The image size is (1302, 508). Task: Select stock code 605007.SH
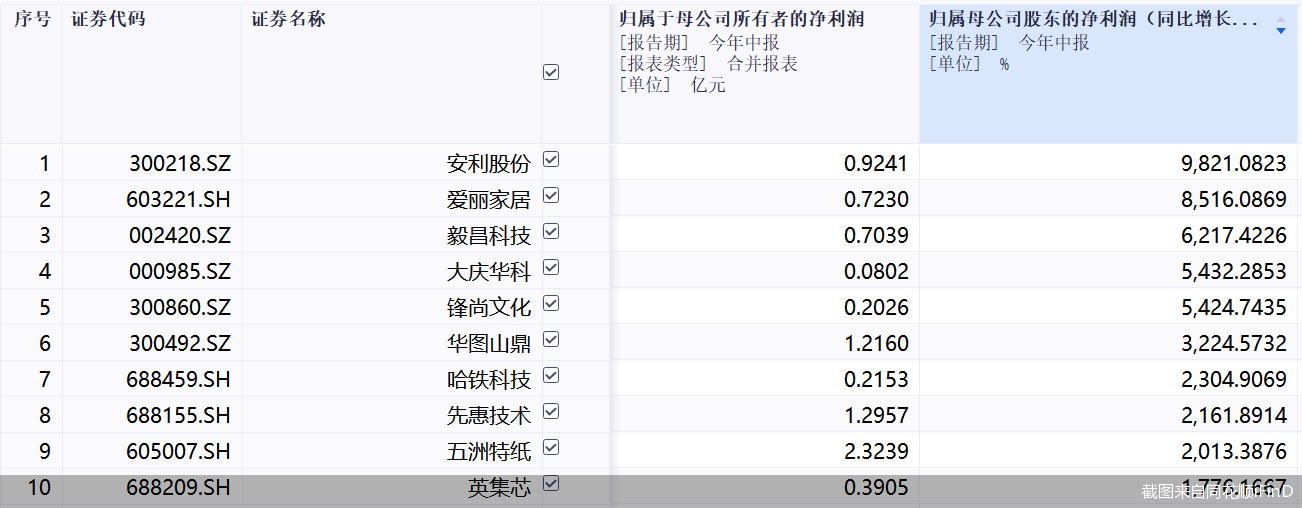[x=179, y=452]
